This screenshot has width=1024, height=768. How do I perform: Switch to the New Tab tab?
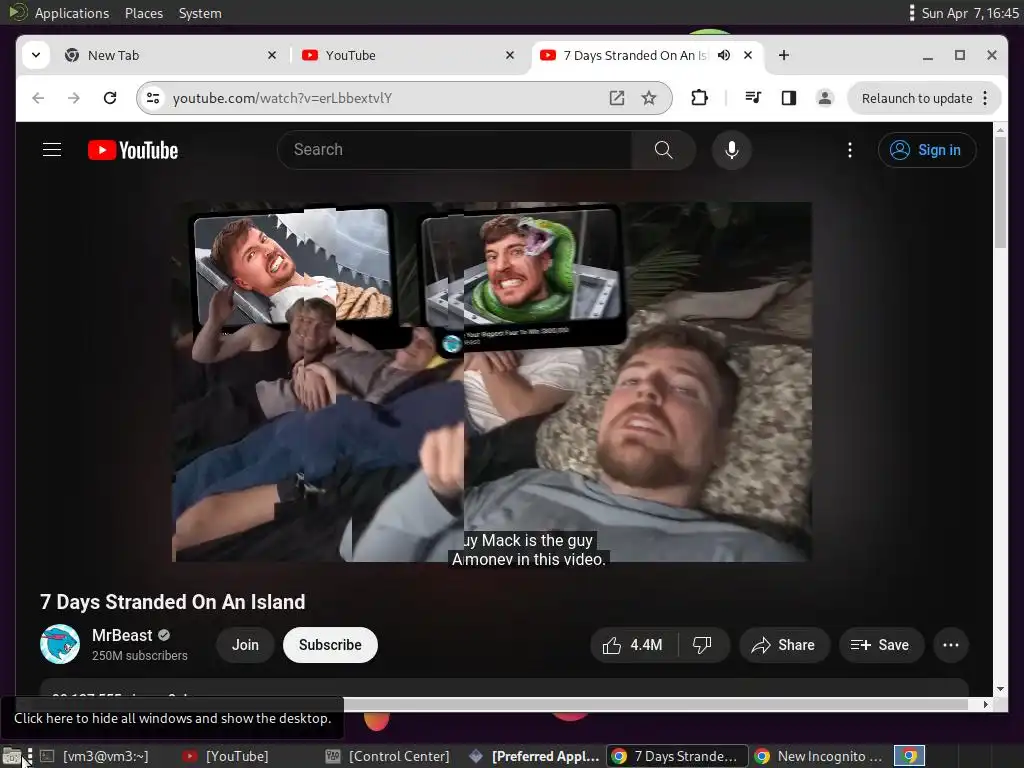click(170, 56)
